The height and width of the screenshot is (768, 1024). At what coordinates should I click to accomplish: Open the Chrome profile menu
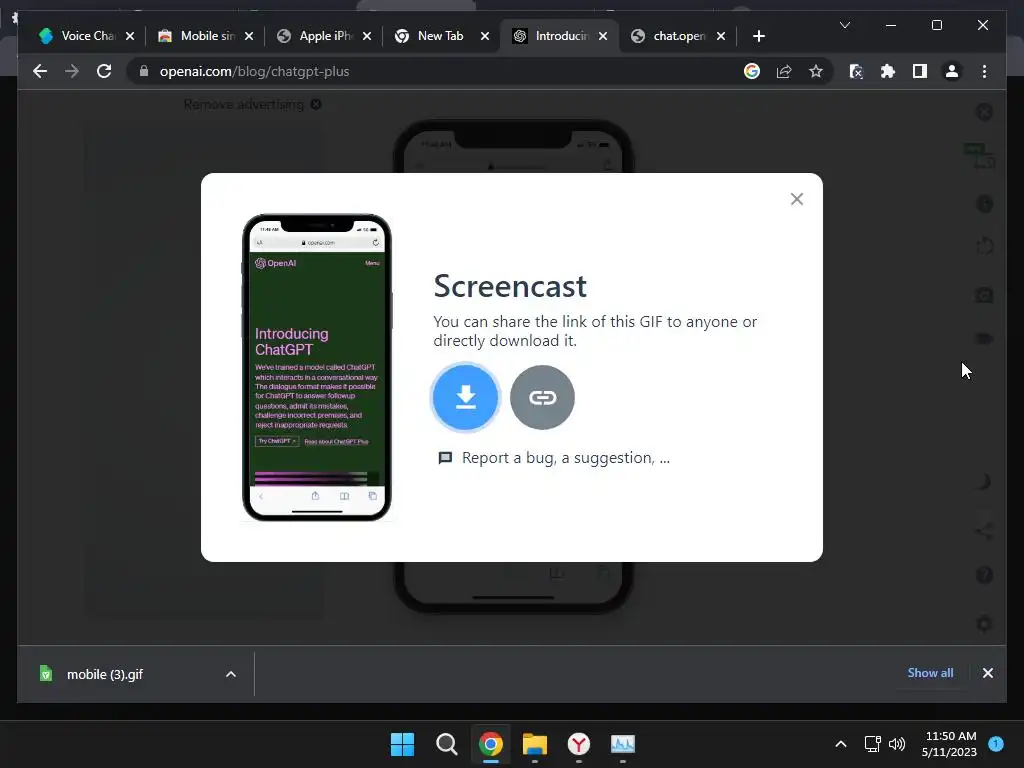coord(952,71)
